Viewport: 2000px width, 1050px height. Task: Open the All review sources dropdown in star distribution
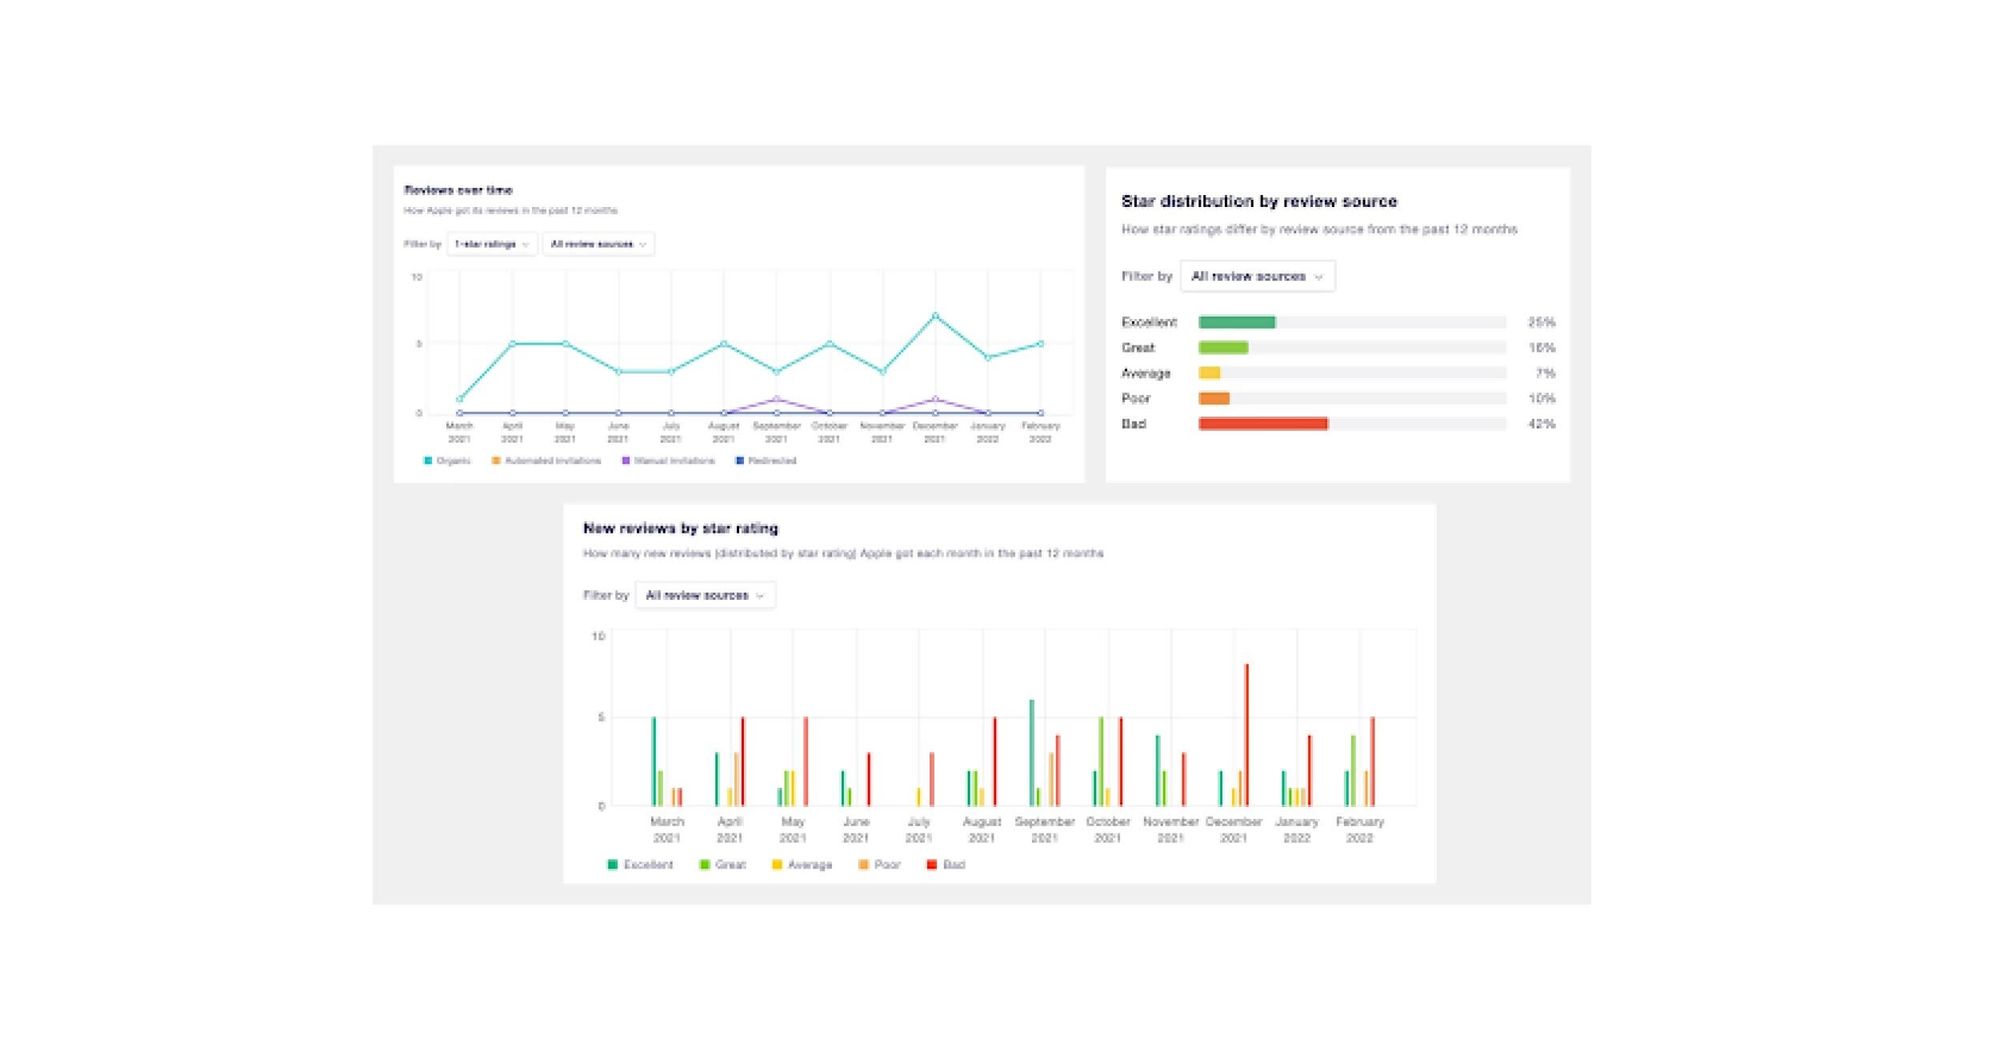click(x=1258, y=276)
